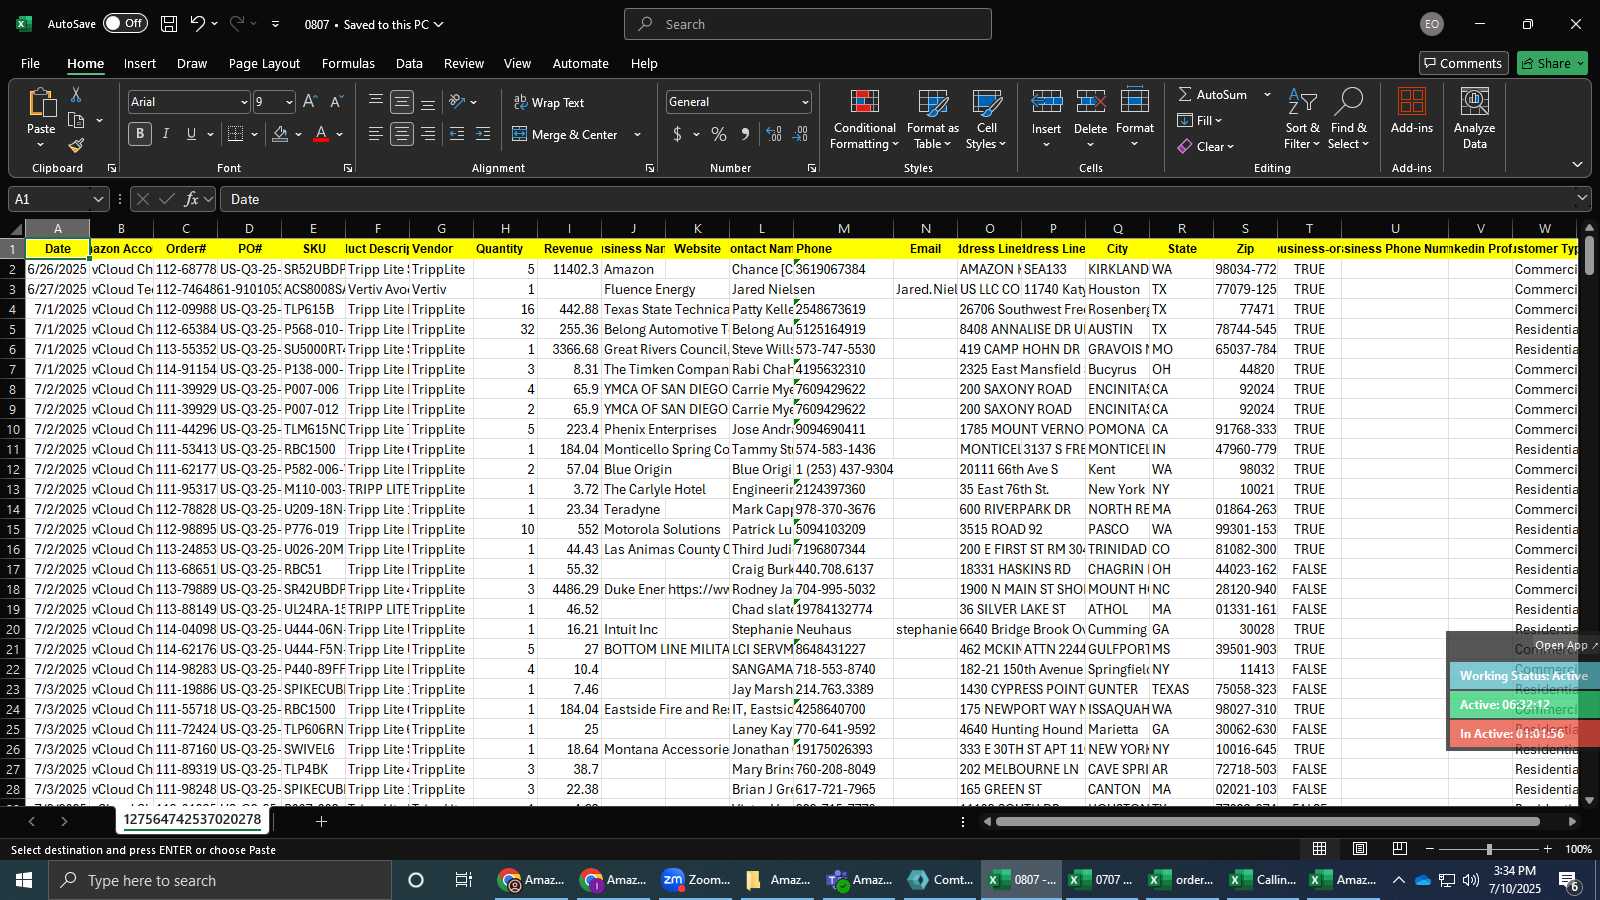Click the Cut scissors icon
Screen dimensions: 1600x900
pos(76,94)
